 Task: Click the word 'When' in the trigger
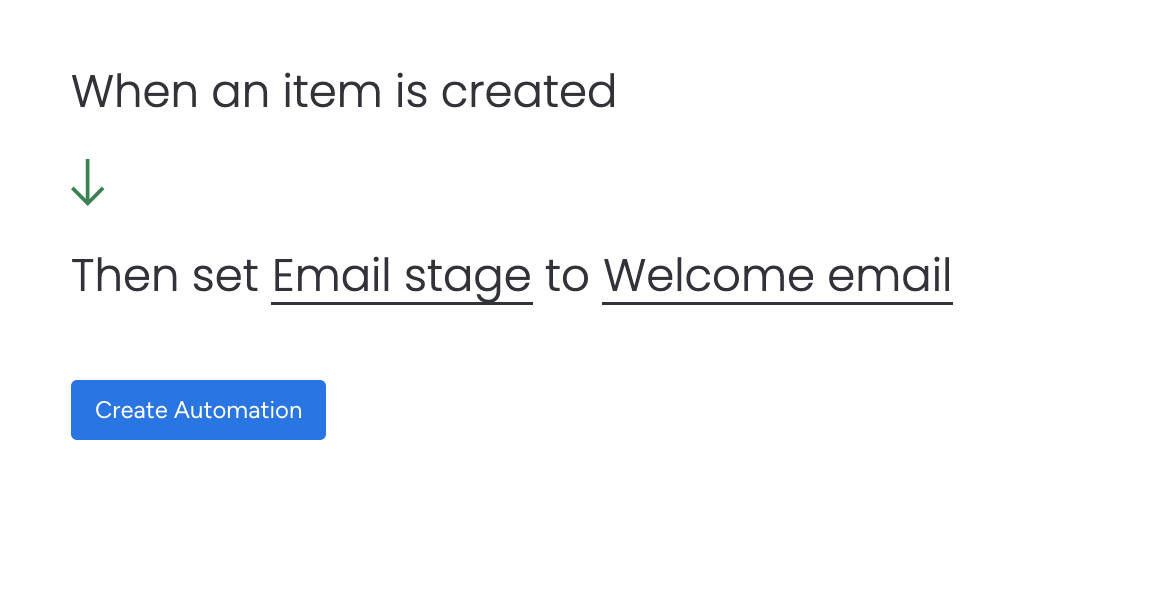pyautogui.click(x=134, y=92)
